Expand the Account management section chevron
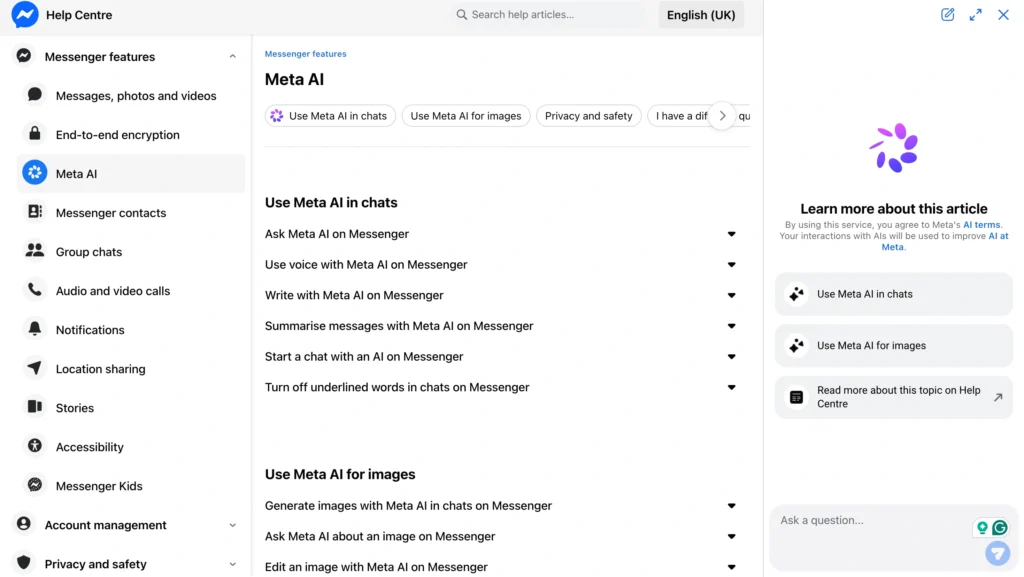 pos(232,525)
